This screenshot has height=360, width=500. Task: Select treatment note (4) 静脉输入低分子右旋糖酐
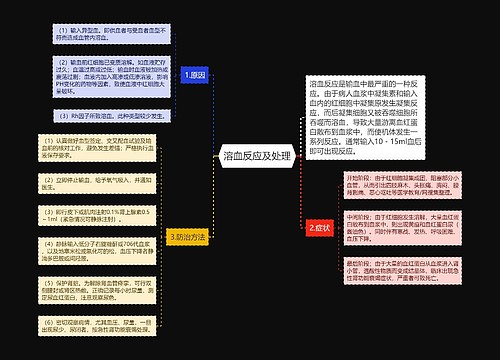click(x=97, y=251)
